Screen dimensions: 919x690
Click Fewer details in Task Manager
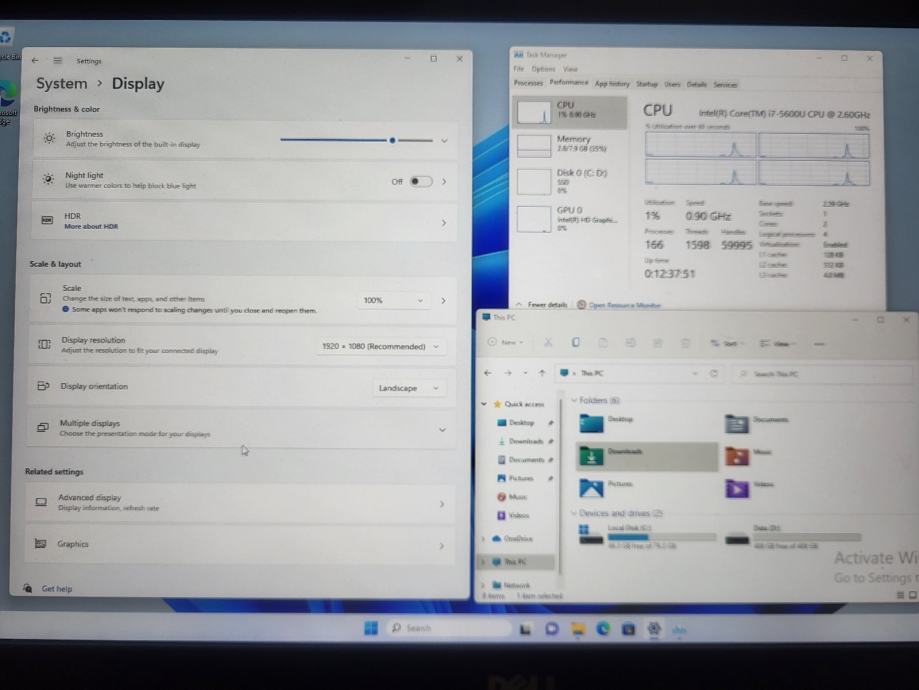click(542, 305)
